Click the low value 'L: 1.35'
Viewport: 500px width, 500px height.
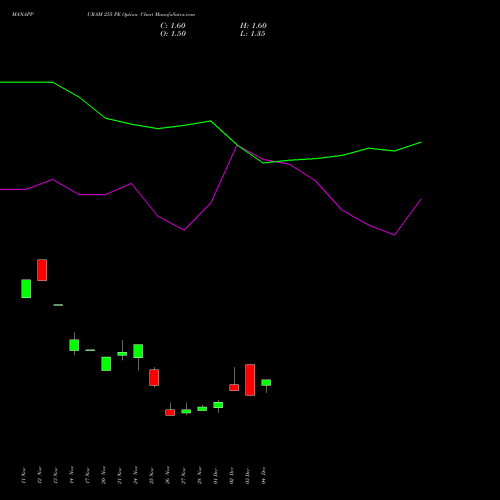pyautogui.click(x=253, y=34)
